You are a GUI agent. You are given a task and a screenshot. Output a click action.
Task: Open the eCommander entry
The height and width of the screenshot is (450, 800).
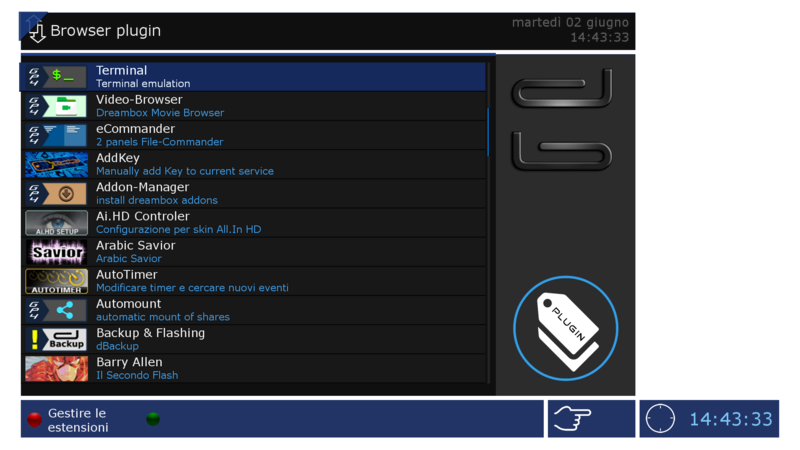253,135
